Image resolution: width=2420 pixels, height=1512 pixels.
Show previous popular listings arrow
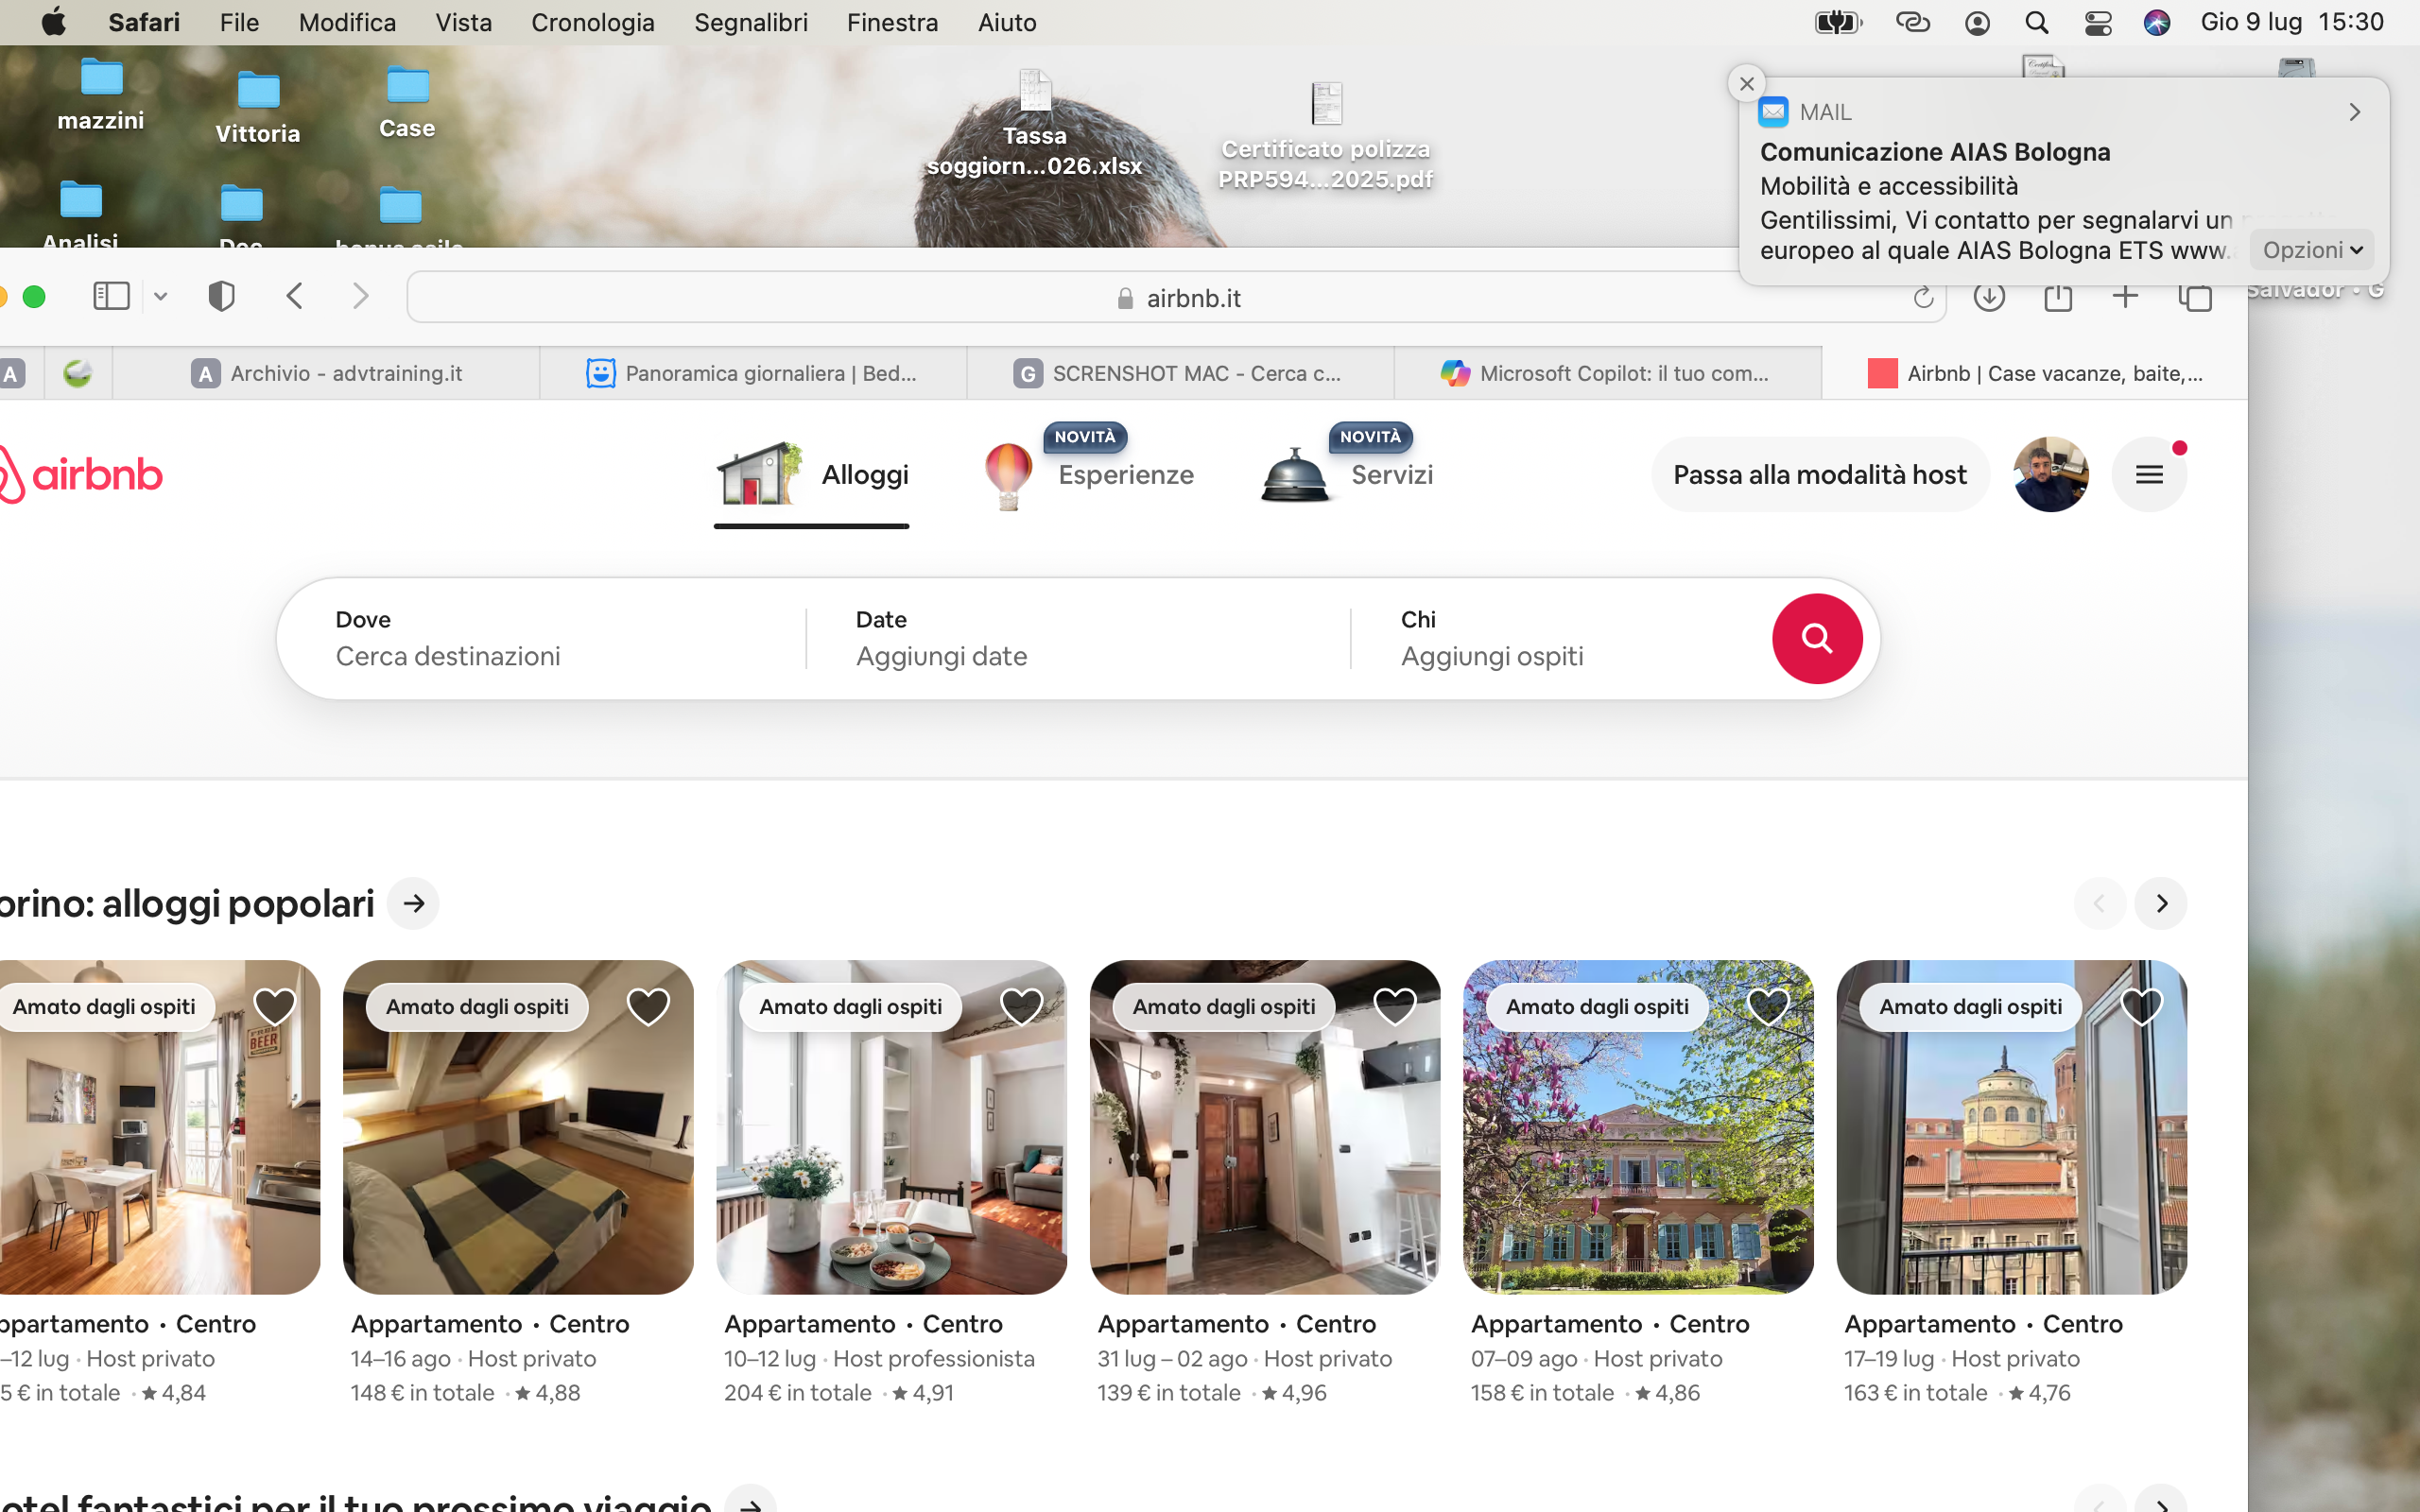click(x=2099, y=903)
